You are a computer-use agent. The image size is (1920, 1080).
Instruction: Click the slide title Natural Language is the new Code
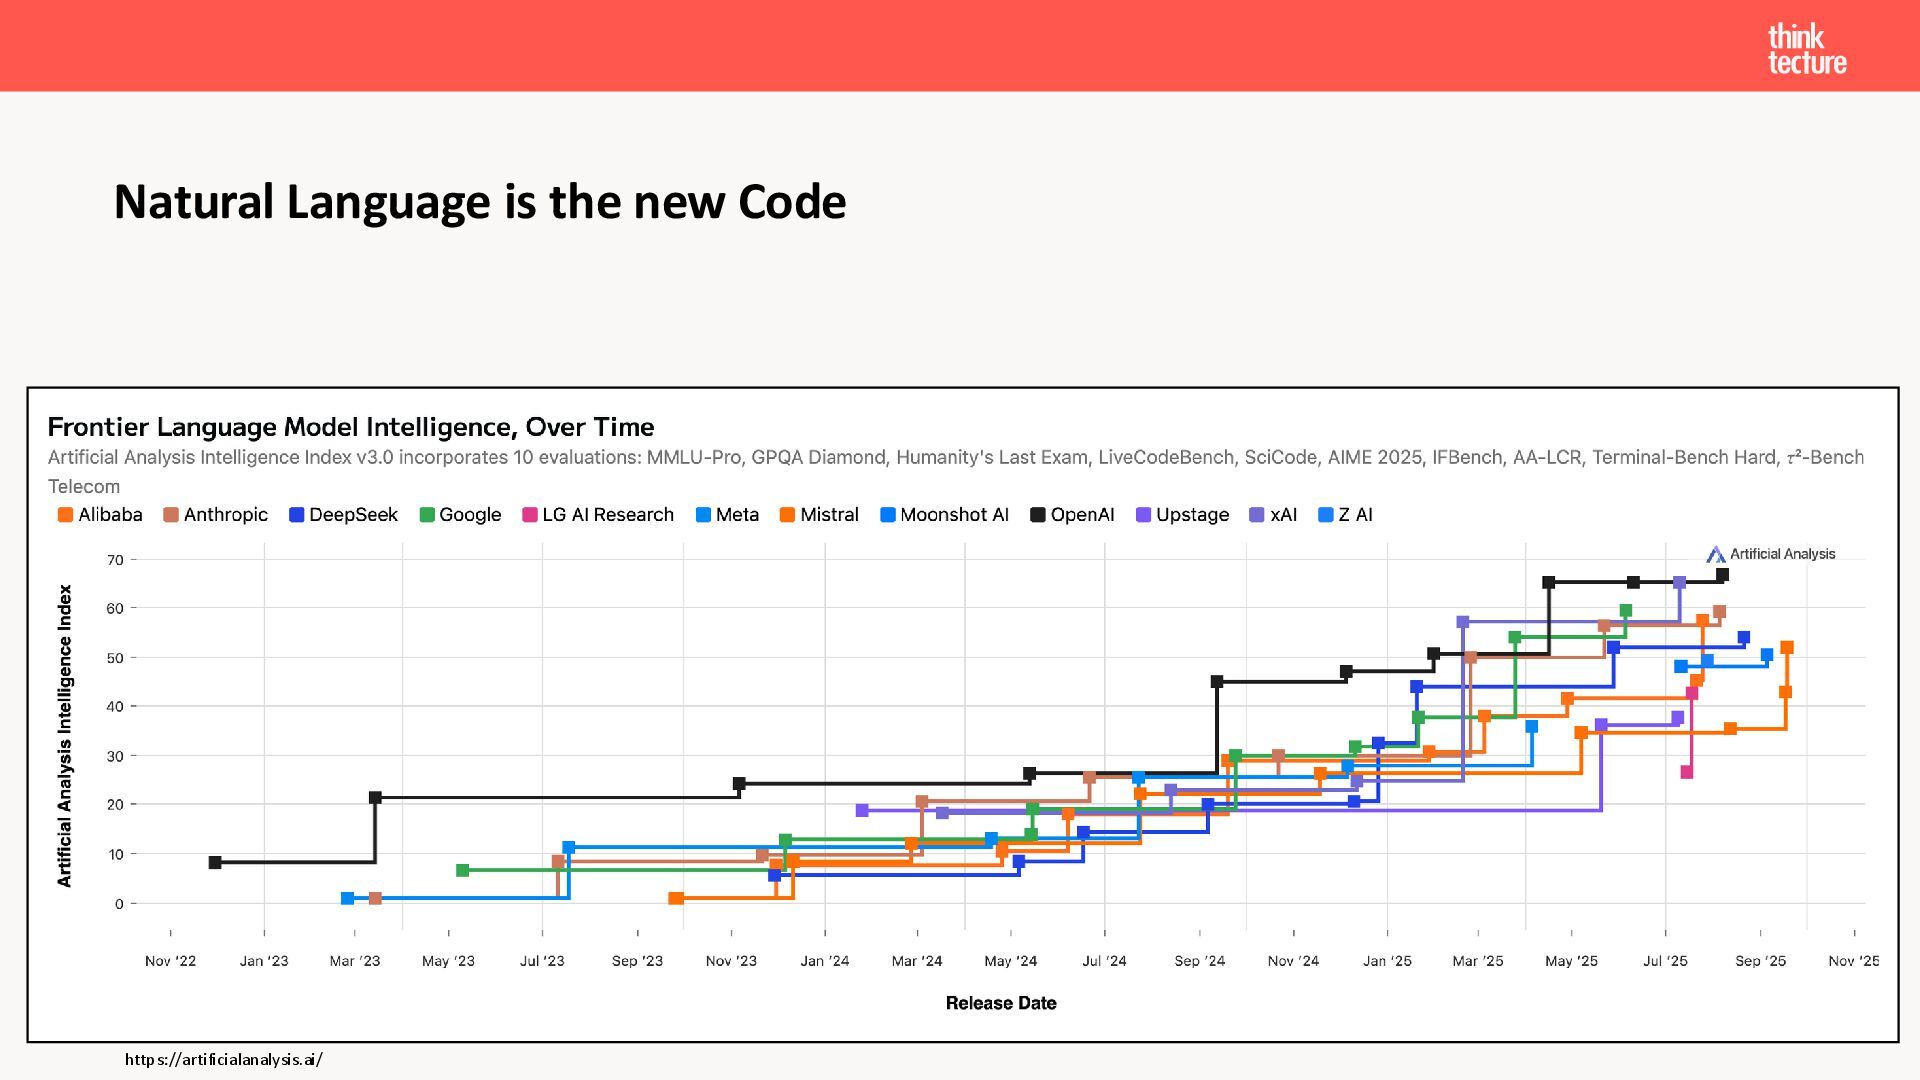(480, 202)
